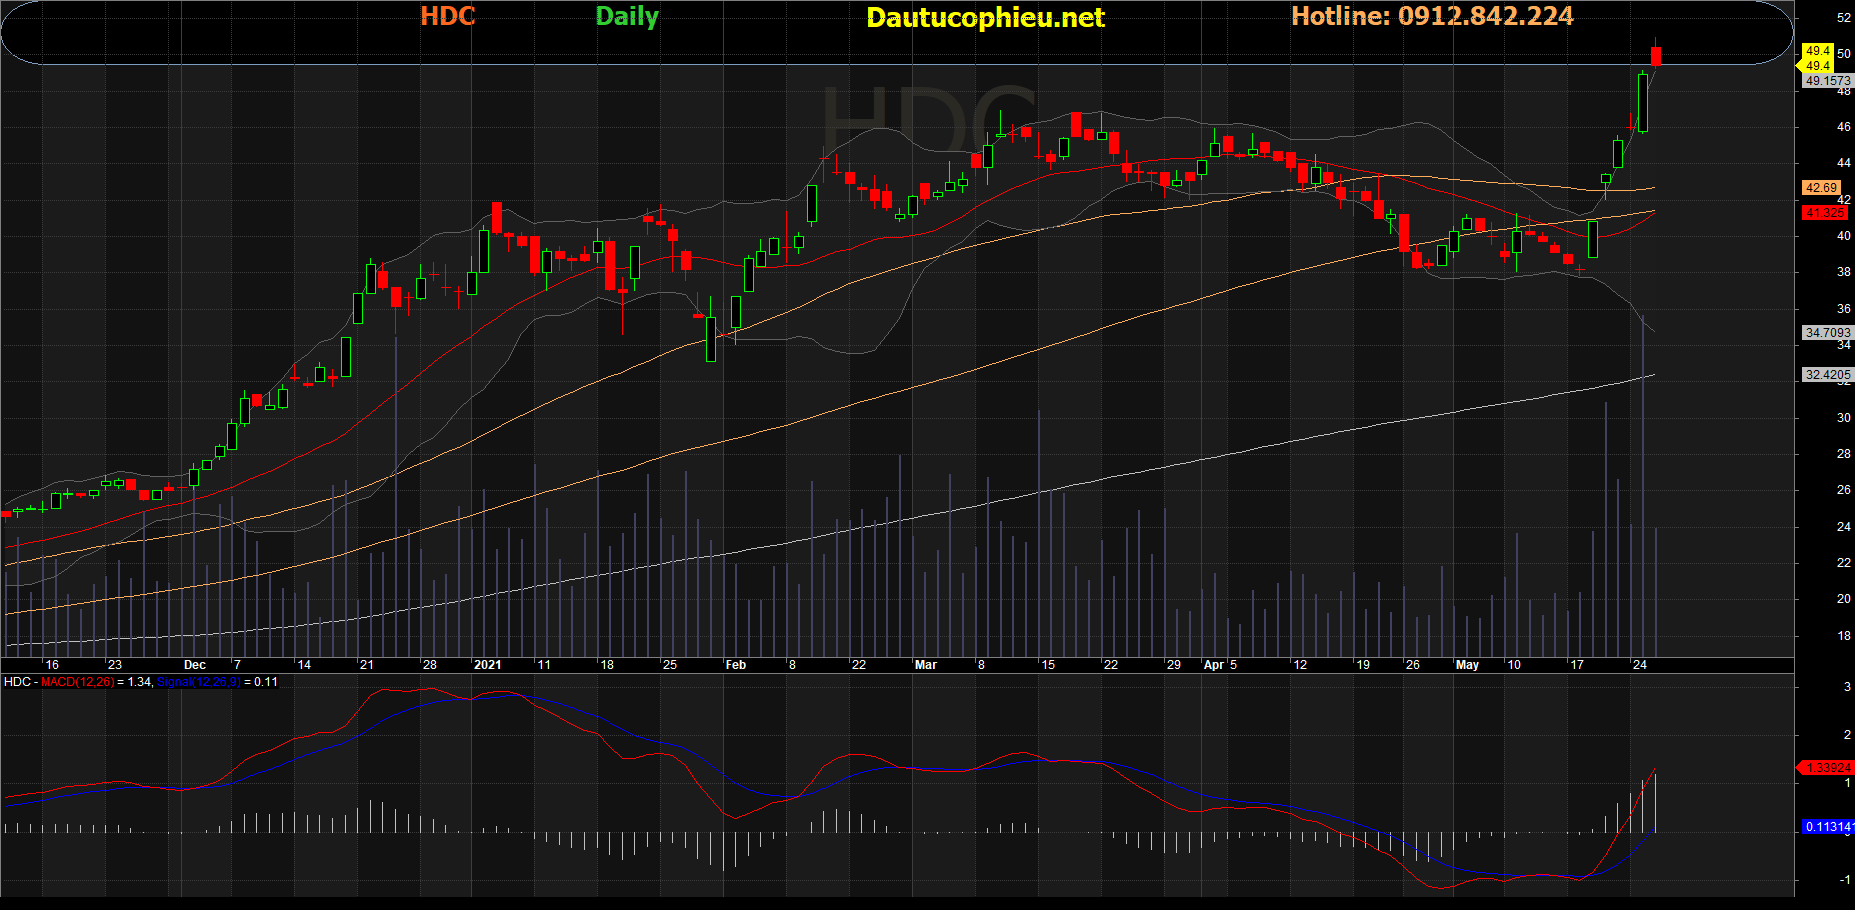The height and width of the screenshot is (910, 1855).
Task: Click the date axis label 11
Action: (x=543, y=665)
